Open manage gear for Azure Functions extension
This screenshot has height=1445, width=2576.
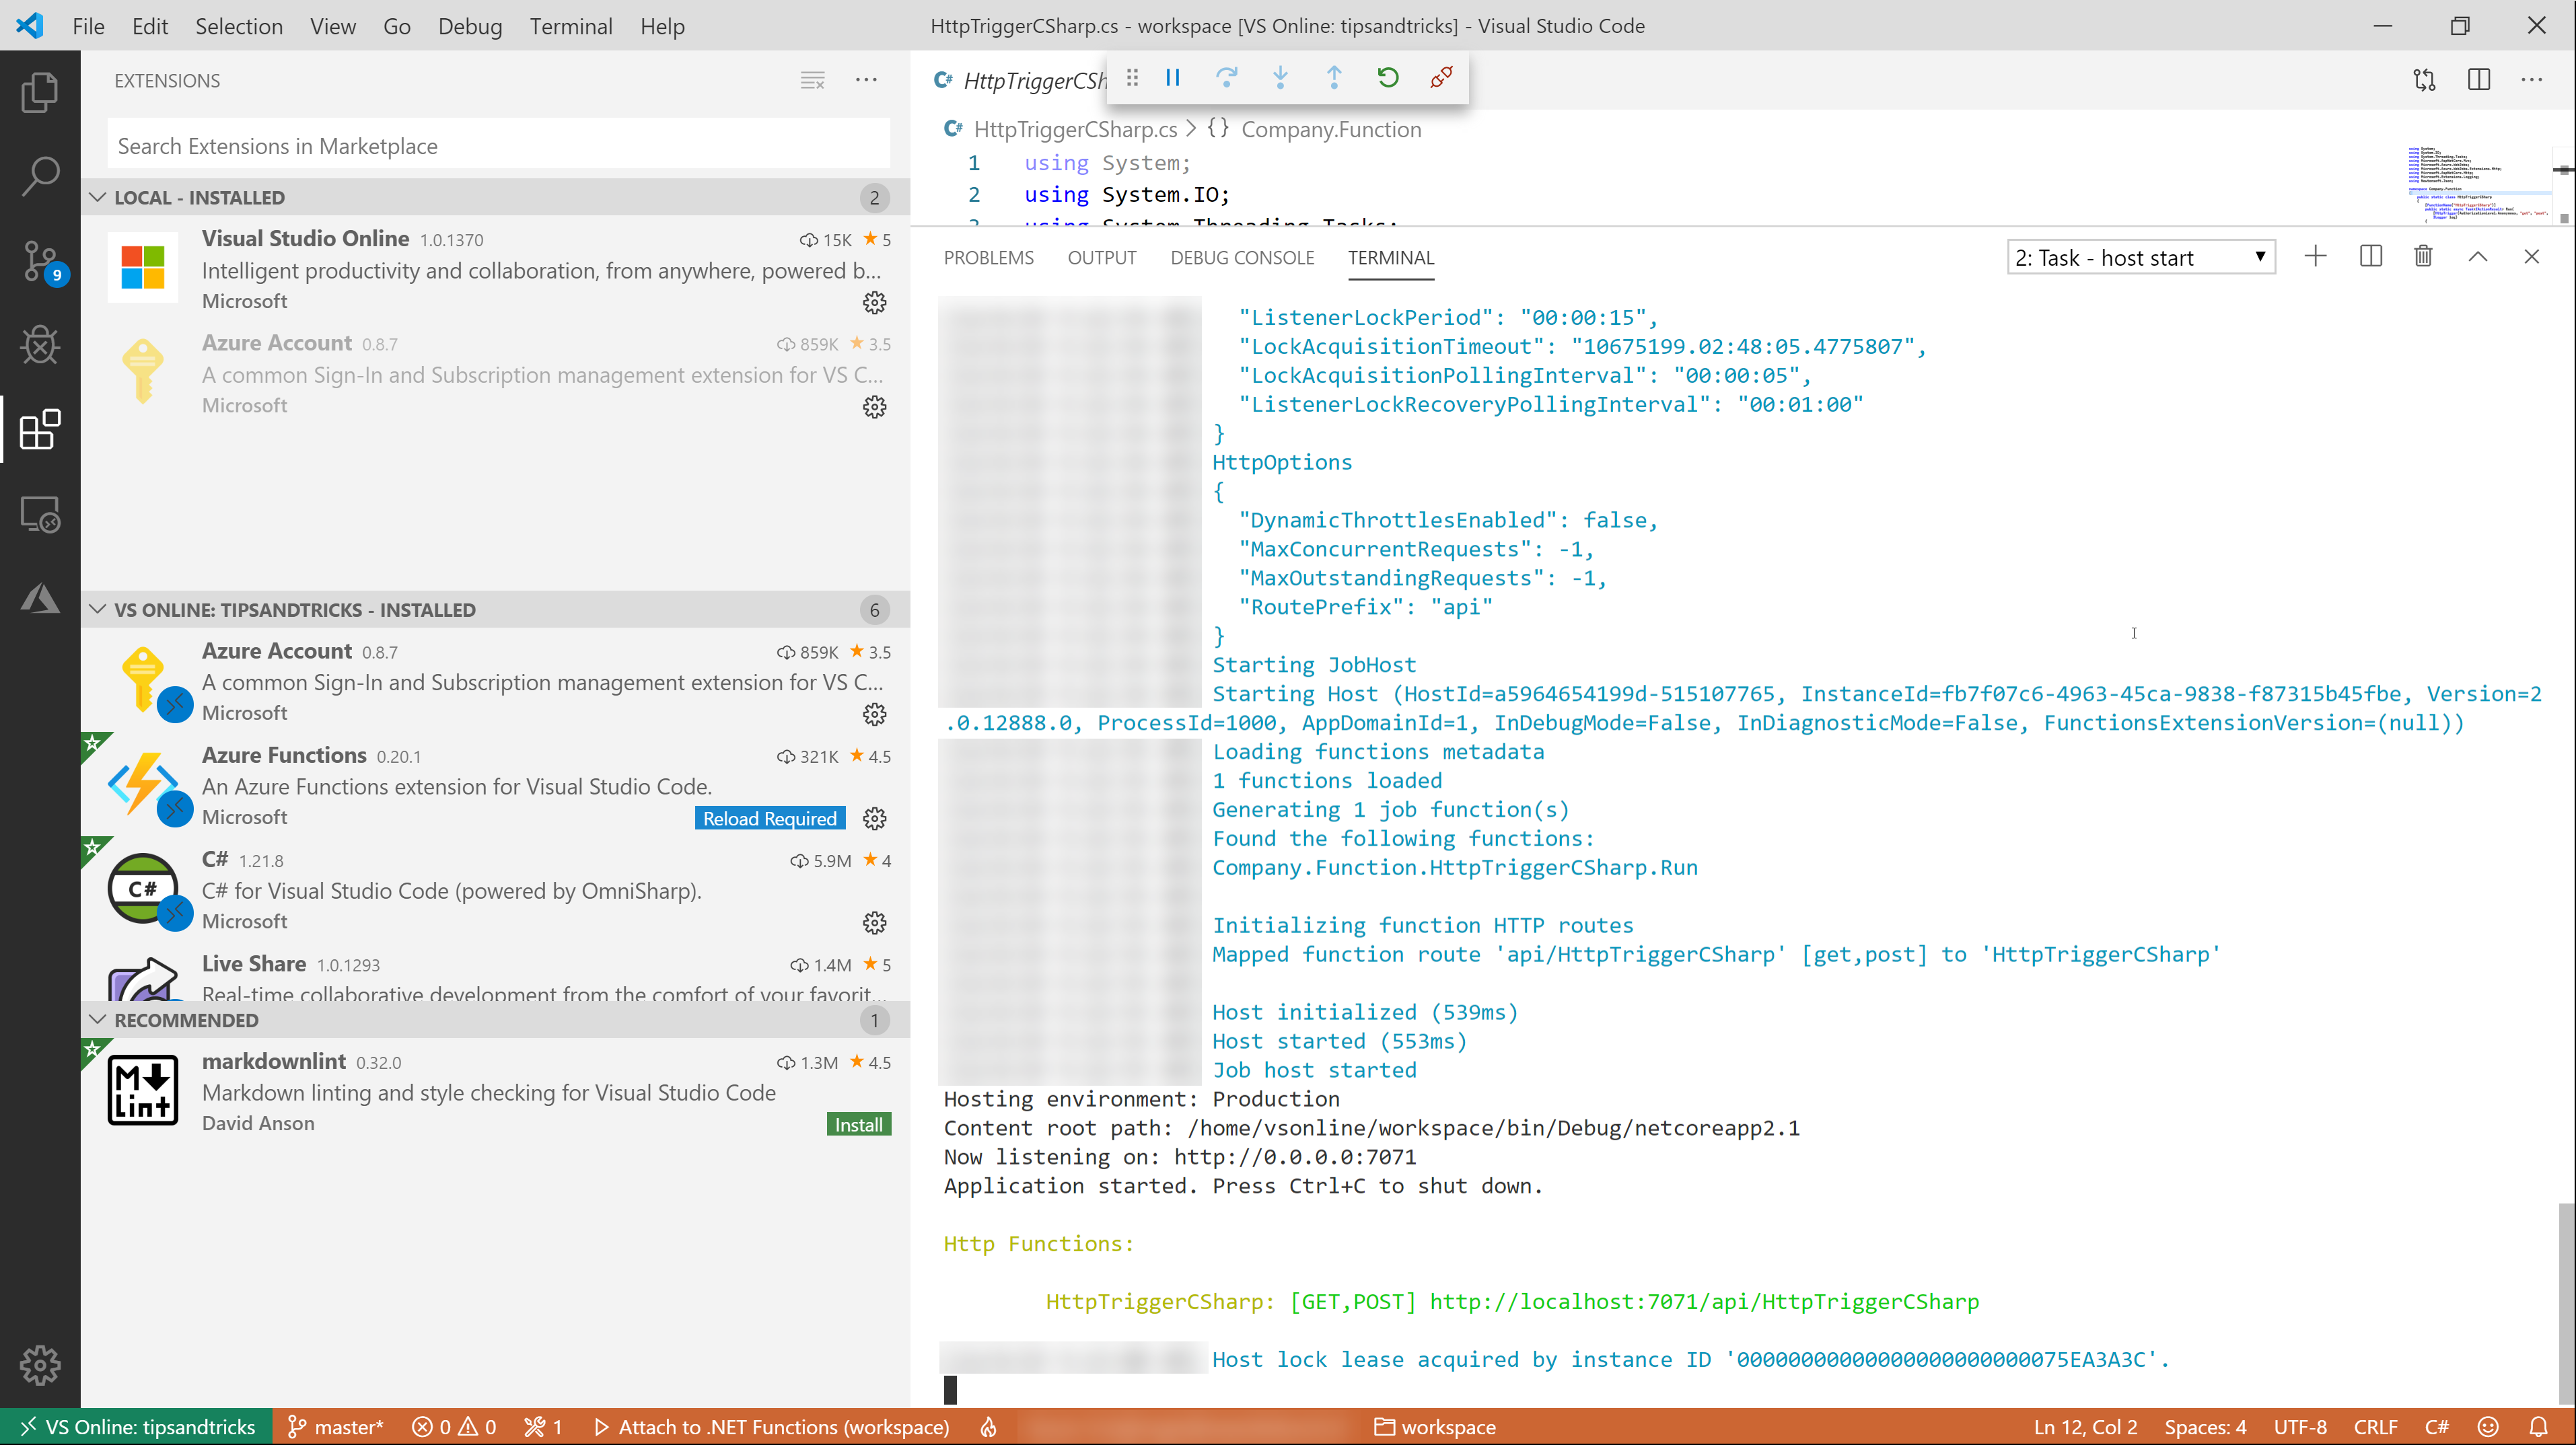pyautogui.click(x=875, y=819)
